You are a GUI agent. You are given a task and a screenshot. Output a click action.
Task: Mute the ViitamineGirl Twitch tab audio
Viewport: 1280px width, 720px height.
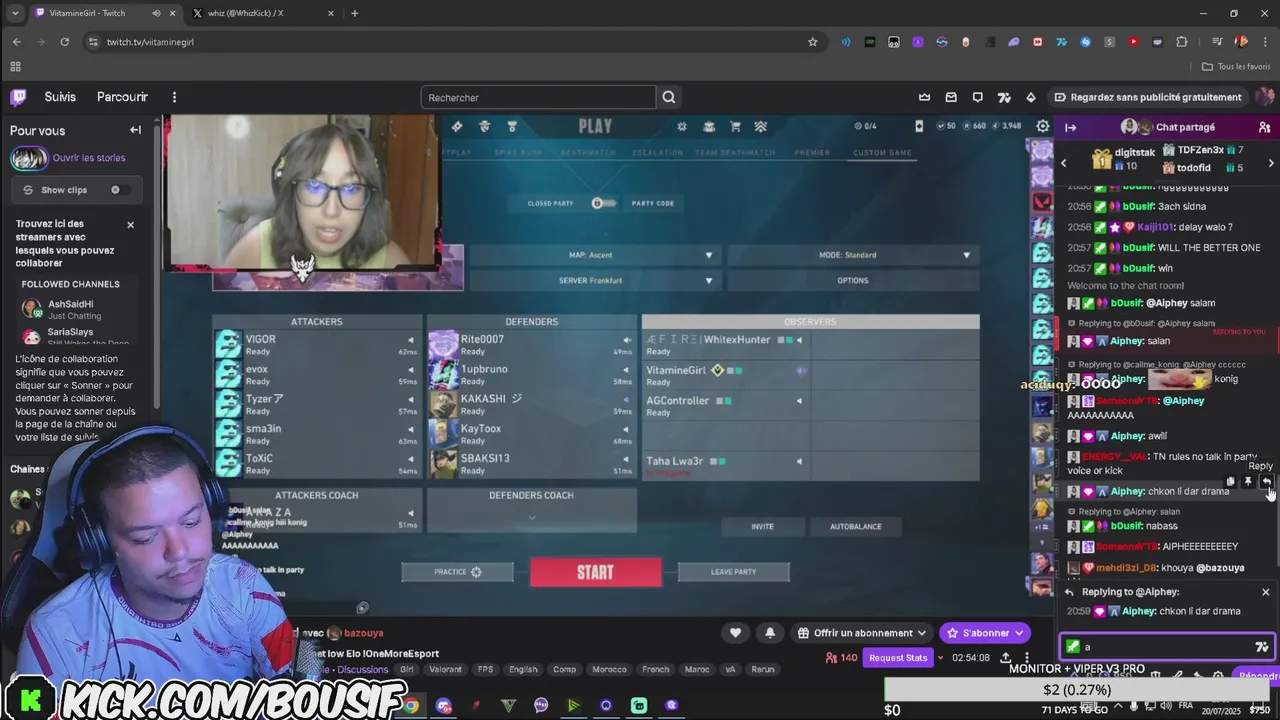click(156, 13)
